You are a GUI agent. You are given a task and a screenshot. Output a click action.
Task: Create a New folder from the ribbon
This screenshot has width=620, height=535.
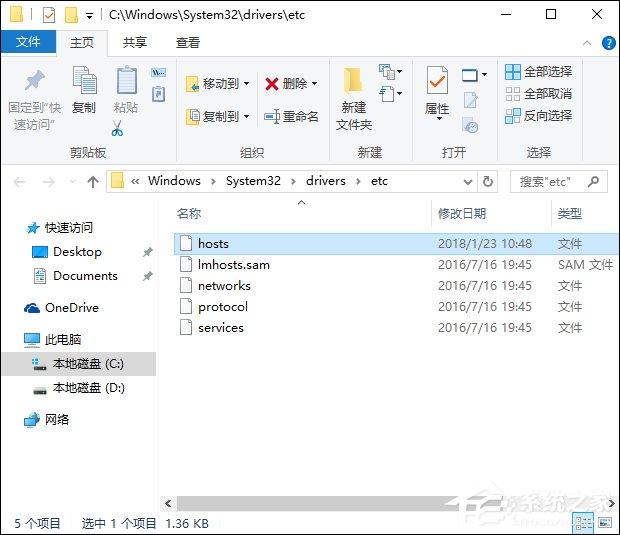[353, 98]
